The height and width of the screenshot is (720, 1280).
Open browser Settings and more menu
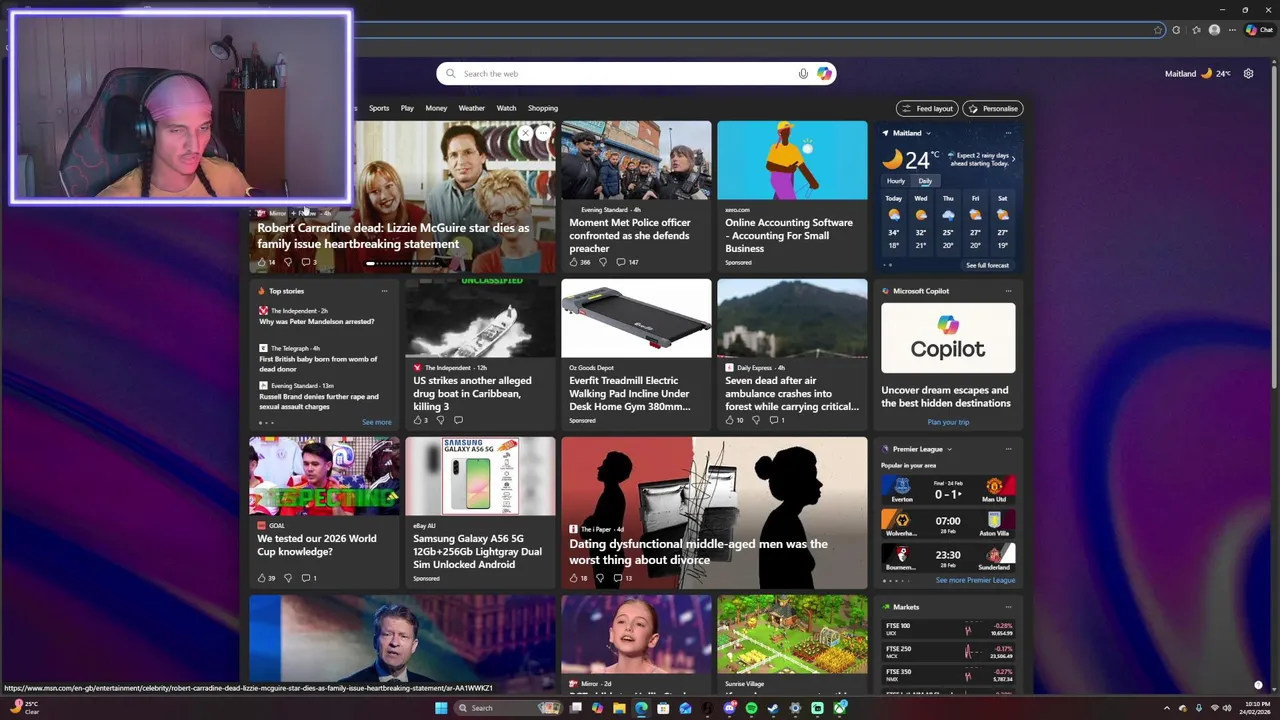pyautogui.click(x=1232, y=30)
